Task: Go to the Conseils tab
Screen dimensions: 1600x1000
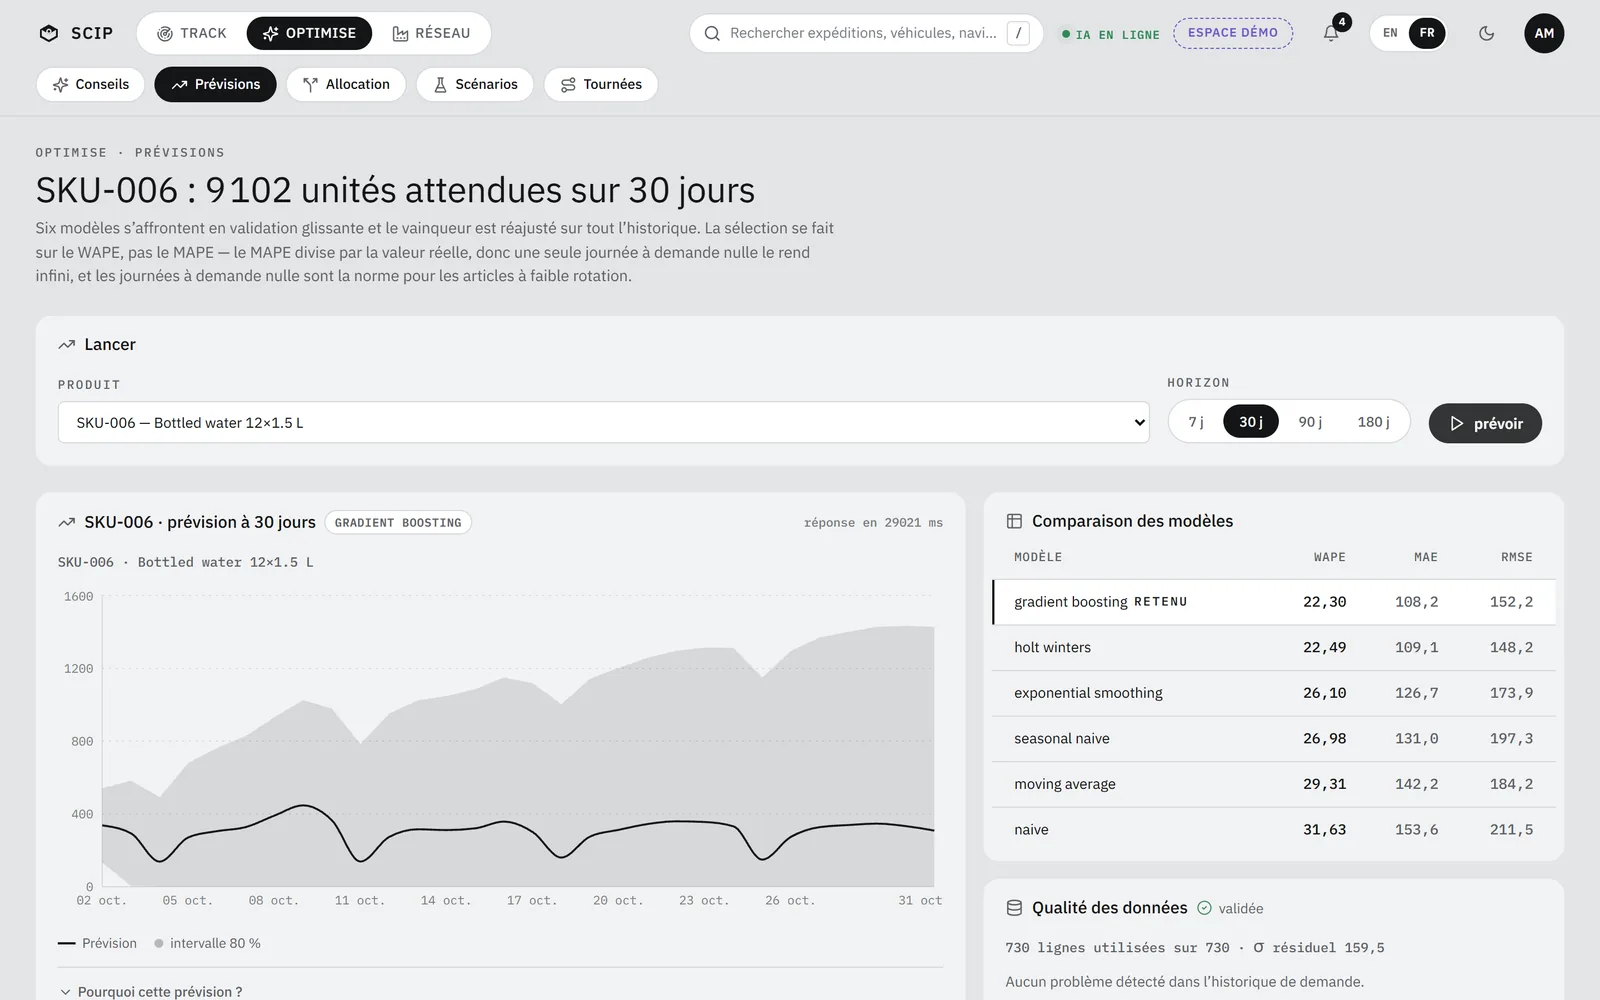Action: point(90,84)
